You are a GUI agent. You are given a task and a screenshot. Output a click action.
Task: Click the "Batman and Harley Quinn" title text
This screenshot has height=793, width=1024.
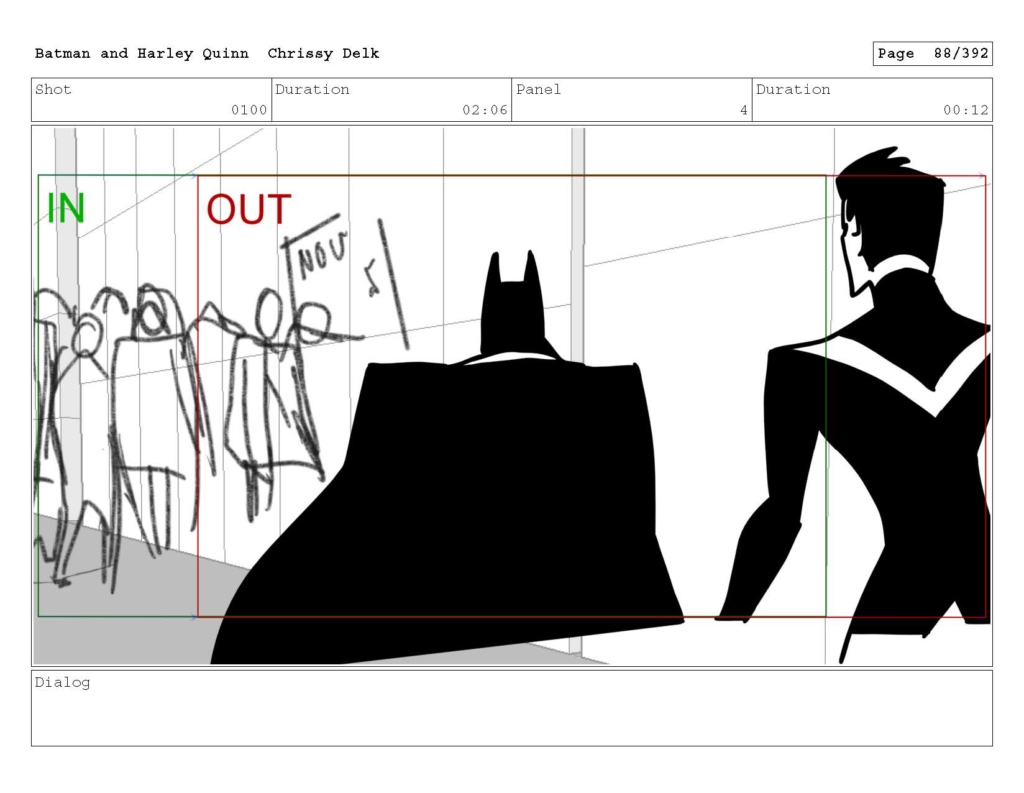pos(142,54)
